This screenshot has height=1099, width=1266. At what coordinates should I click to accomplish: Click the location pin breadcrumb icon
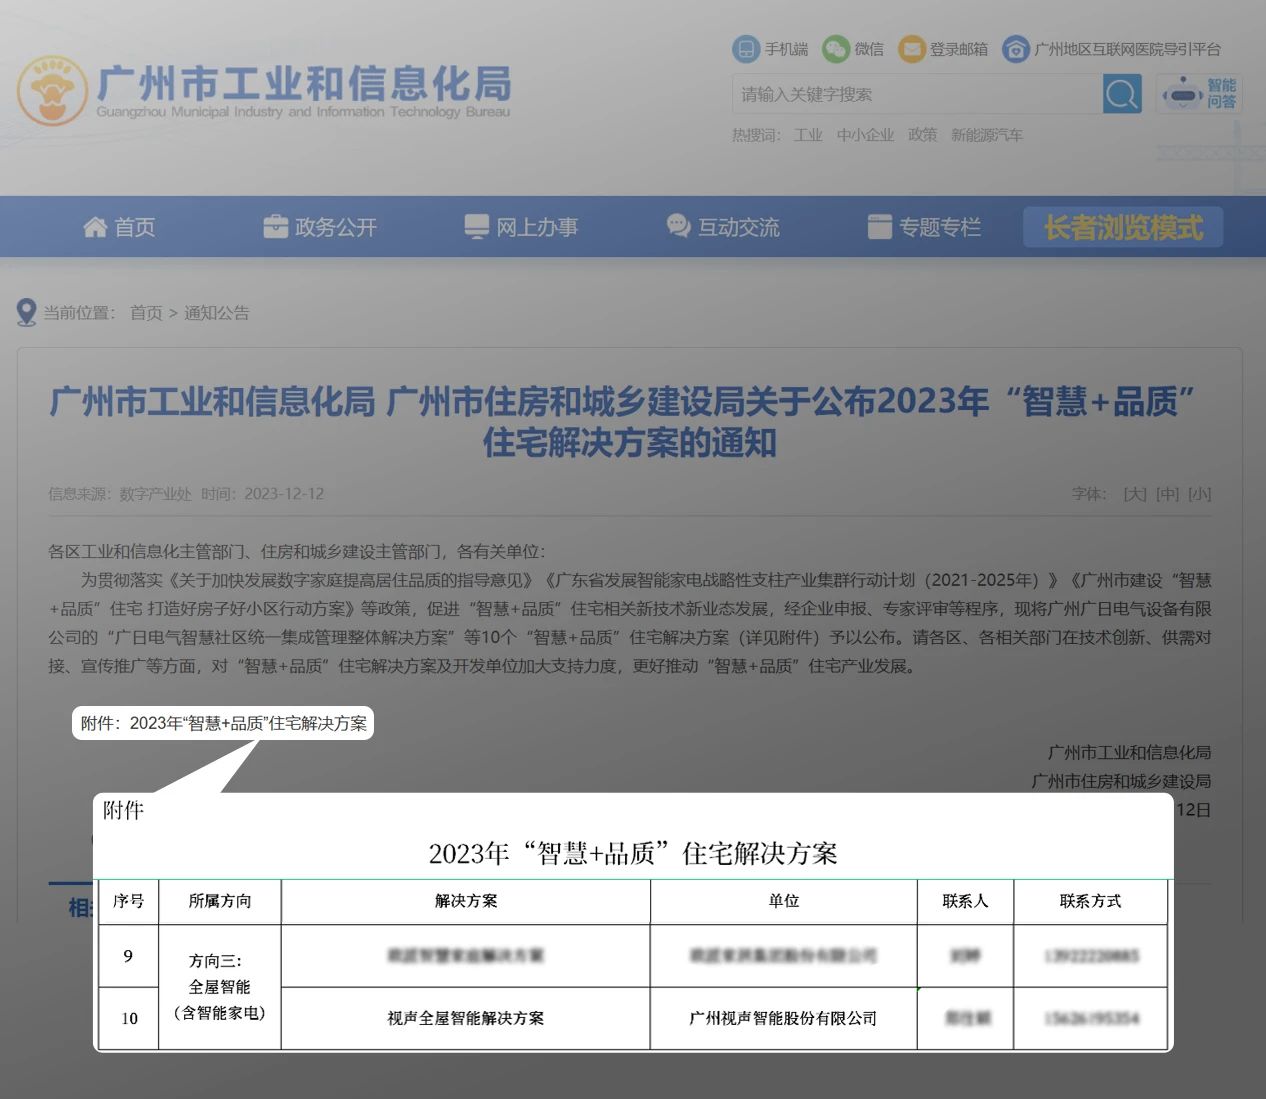click(x=27, y=312)
